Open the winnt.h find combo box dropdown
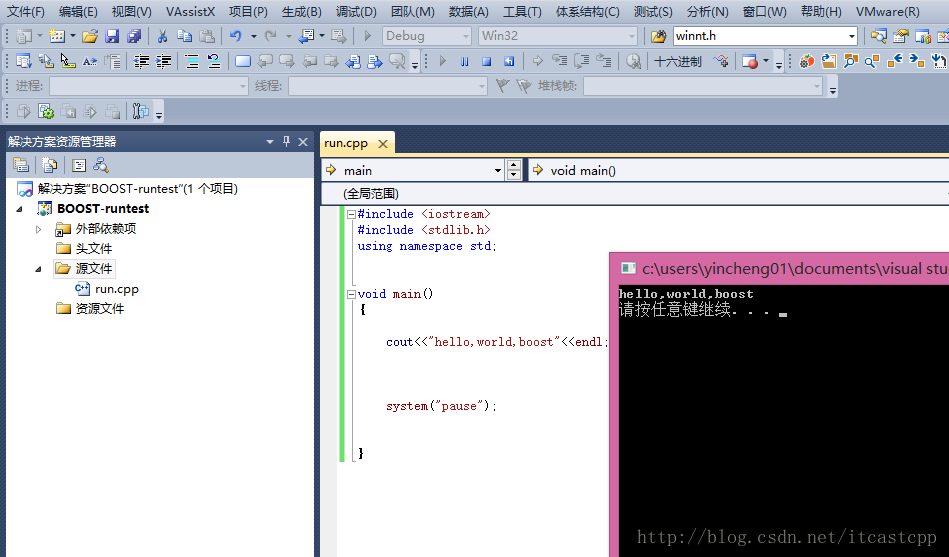Viewport: 949px width, 557px height. (x=852, y=36)
